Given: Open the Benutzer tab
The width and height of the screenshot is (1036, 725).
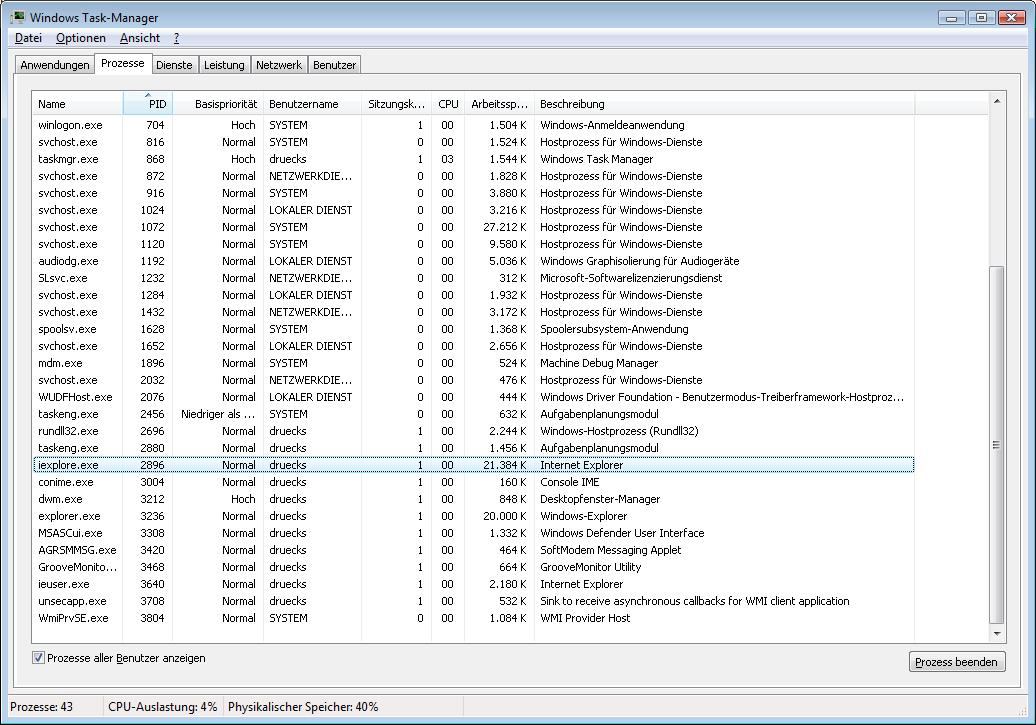Looking at the screenshot, I should pos(334,65).
